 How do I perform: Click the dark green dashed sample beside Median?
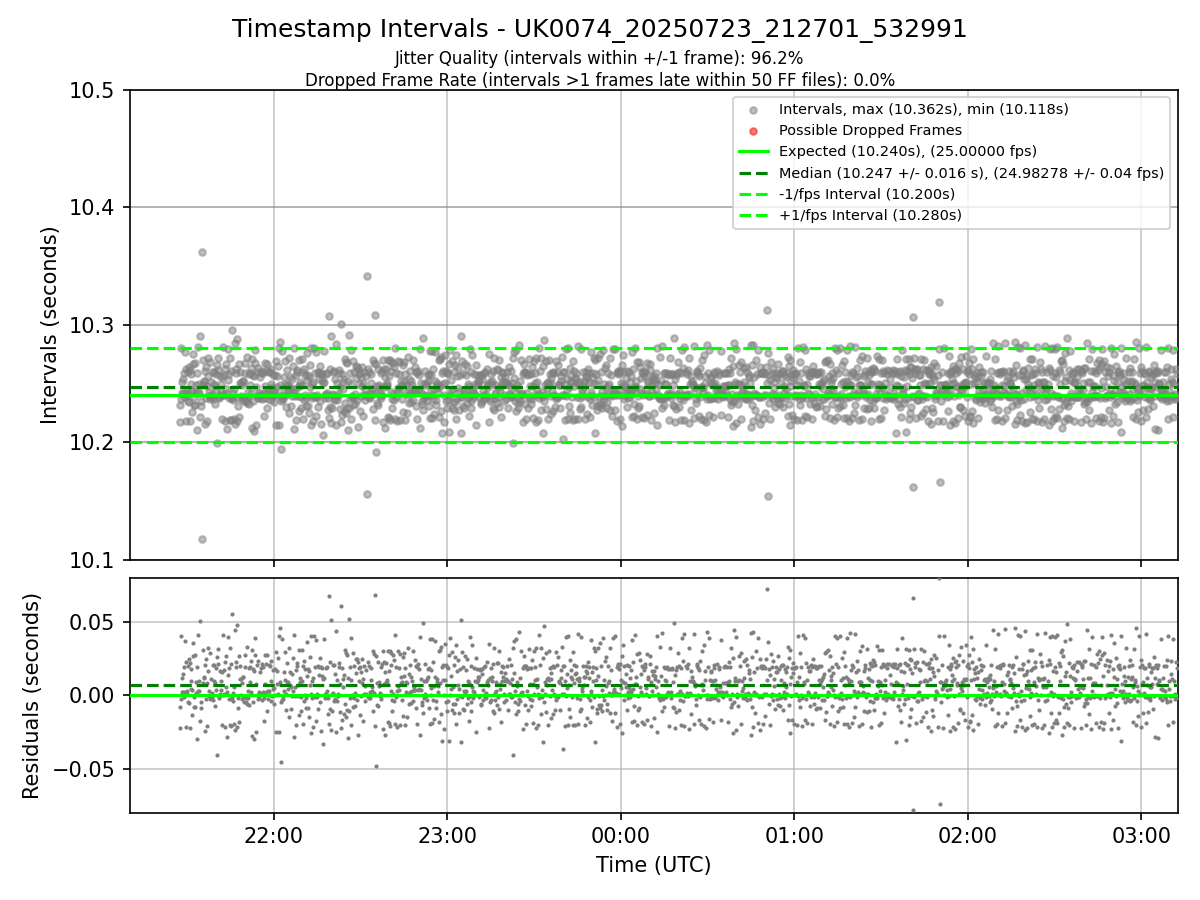pos(754,173)
